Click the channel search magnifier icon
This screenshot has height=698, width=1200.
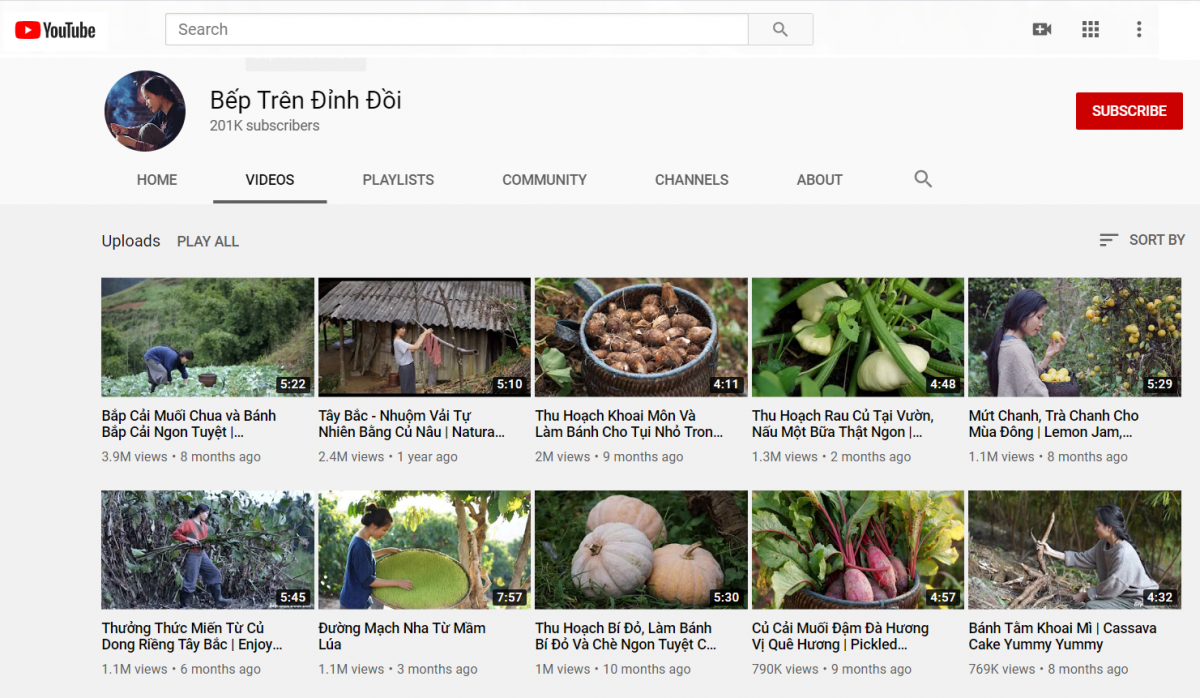coord(922,179)
